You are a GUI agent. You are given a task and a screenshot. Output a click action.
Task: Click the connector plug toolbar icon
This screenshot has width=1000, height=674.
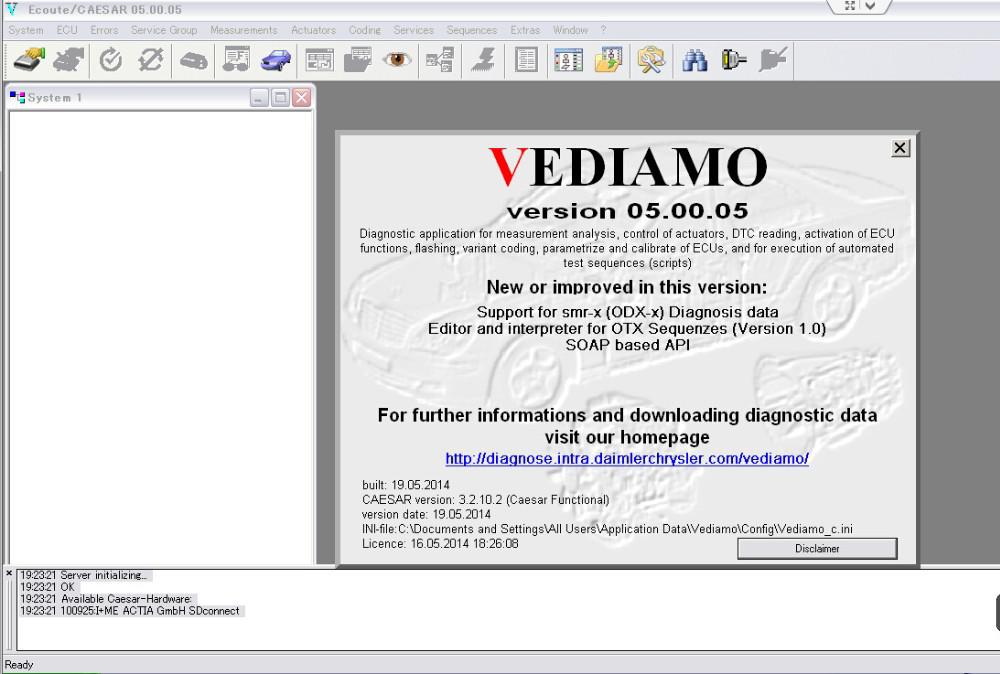(x=733, y=61)
